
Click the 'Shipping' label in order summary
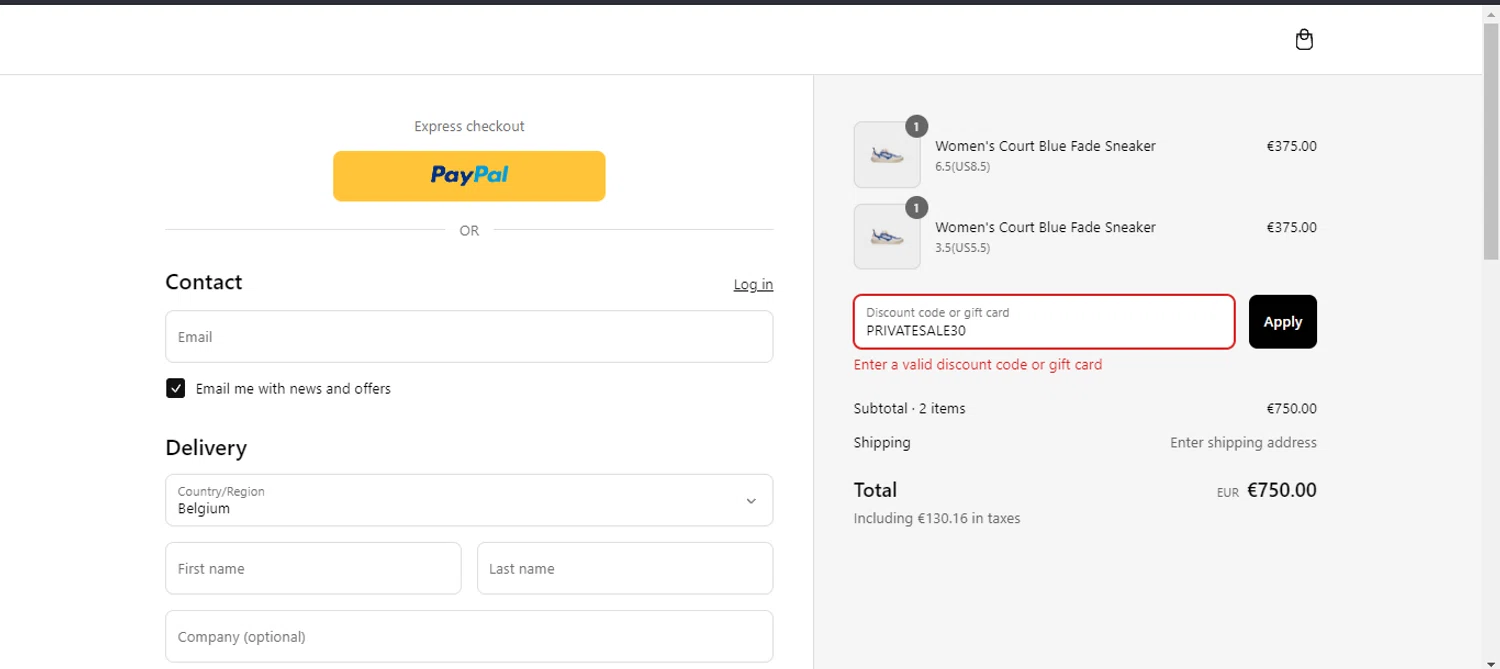pyautogui.click(x=882, y=443)
